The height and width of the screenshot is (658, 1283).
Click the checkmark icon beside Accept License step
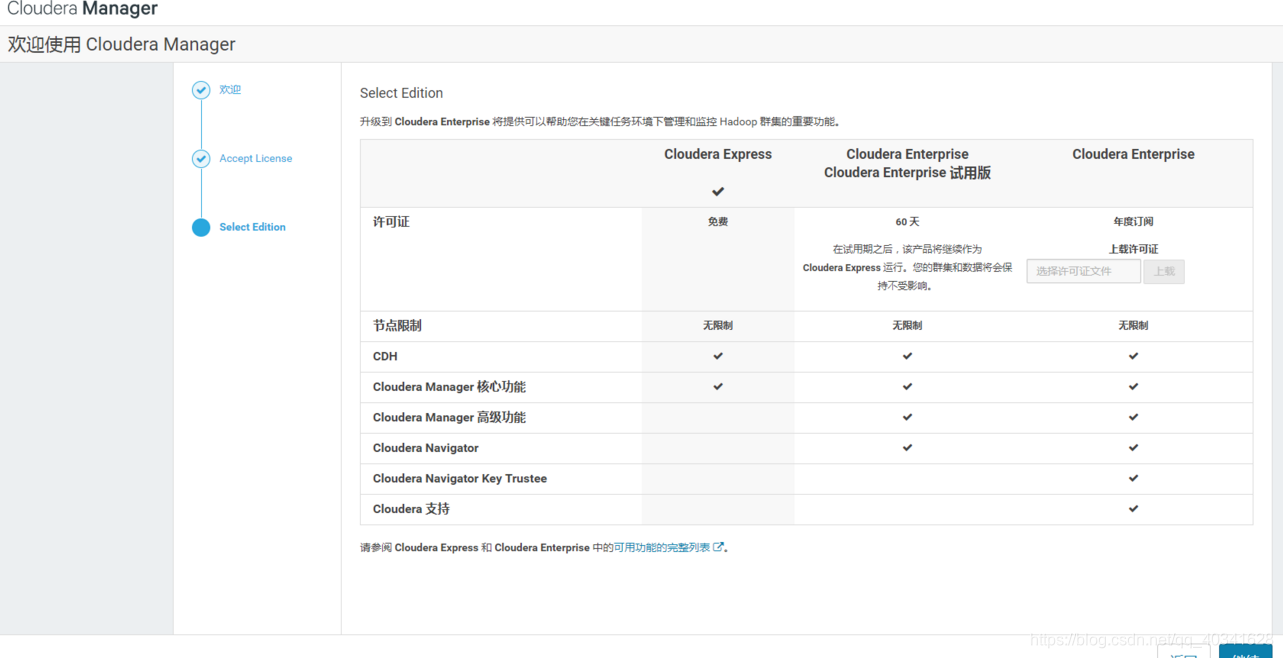(201, 159)
